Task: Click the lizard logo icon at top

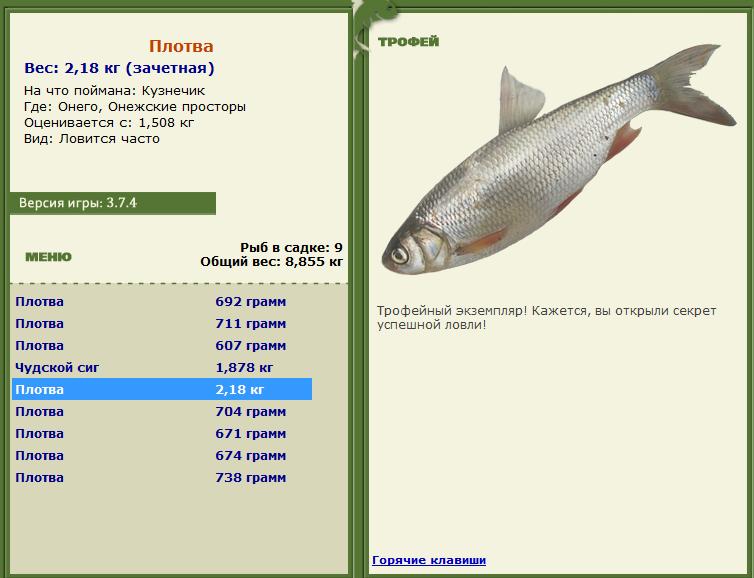Action: [375, 27]
